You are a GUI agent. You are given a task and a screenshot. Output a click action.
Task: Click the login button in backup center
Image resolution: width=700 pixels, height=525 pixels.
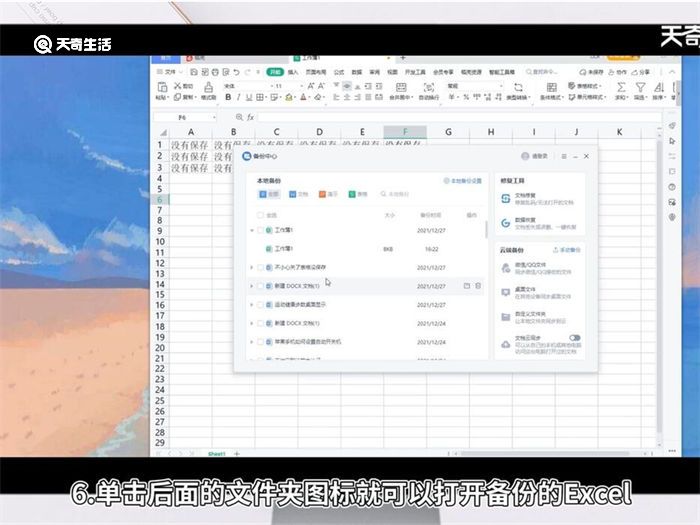[534, 156]
